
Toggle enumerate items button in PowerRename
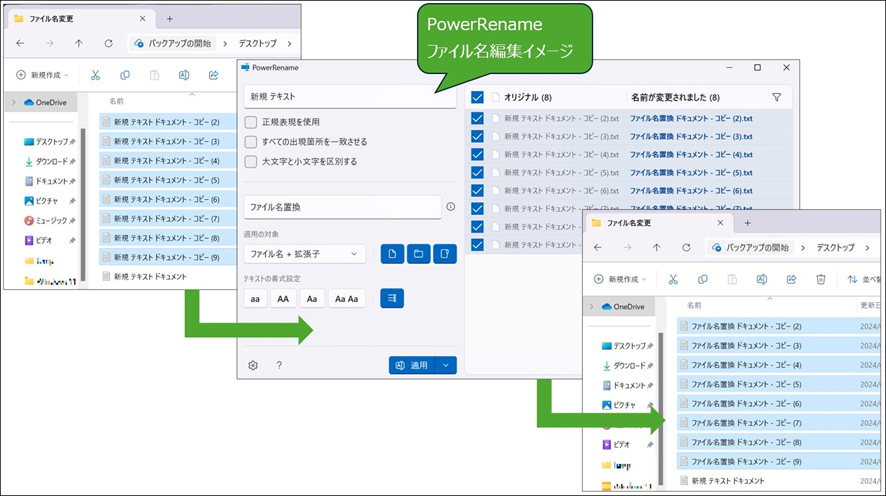392,298
